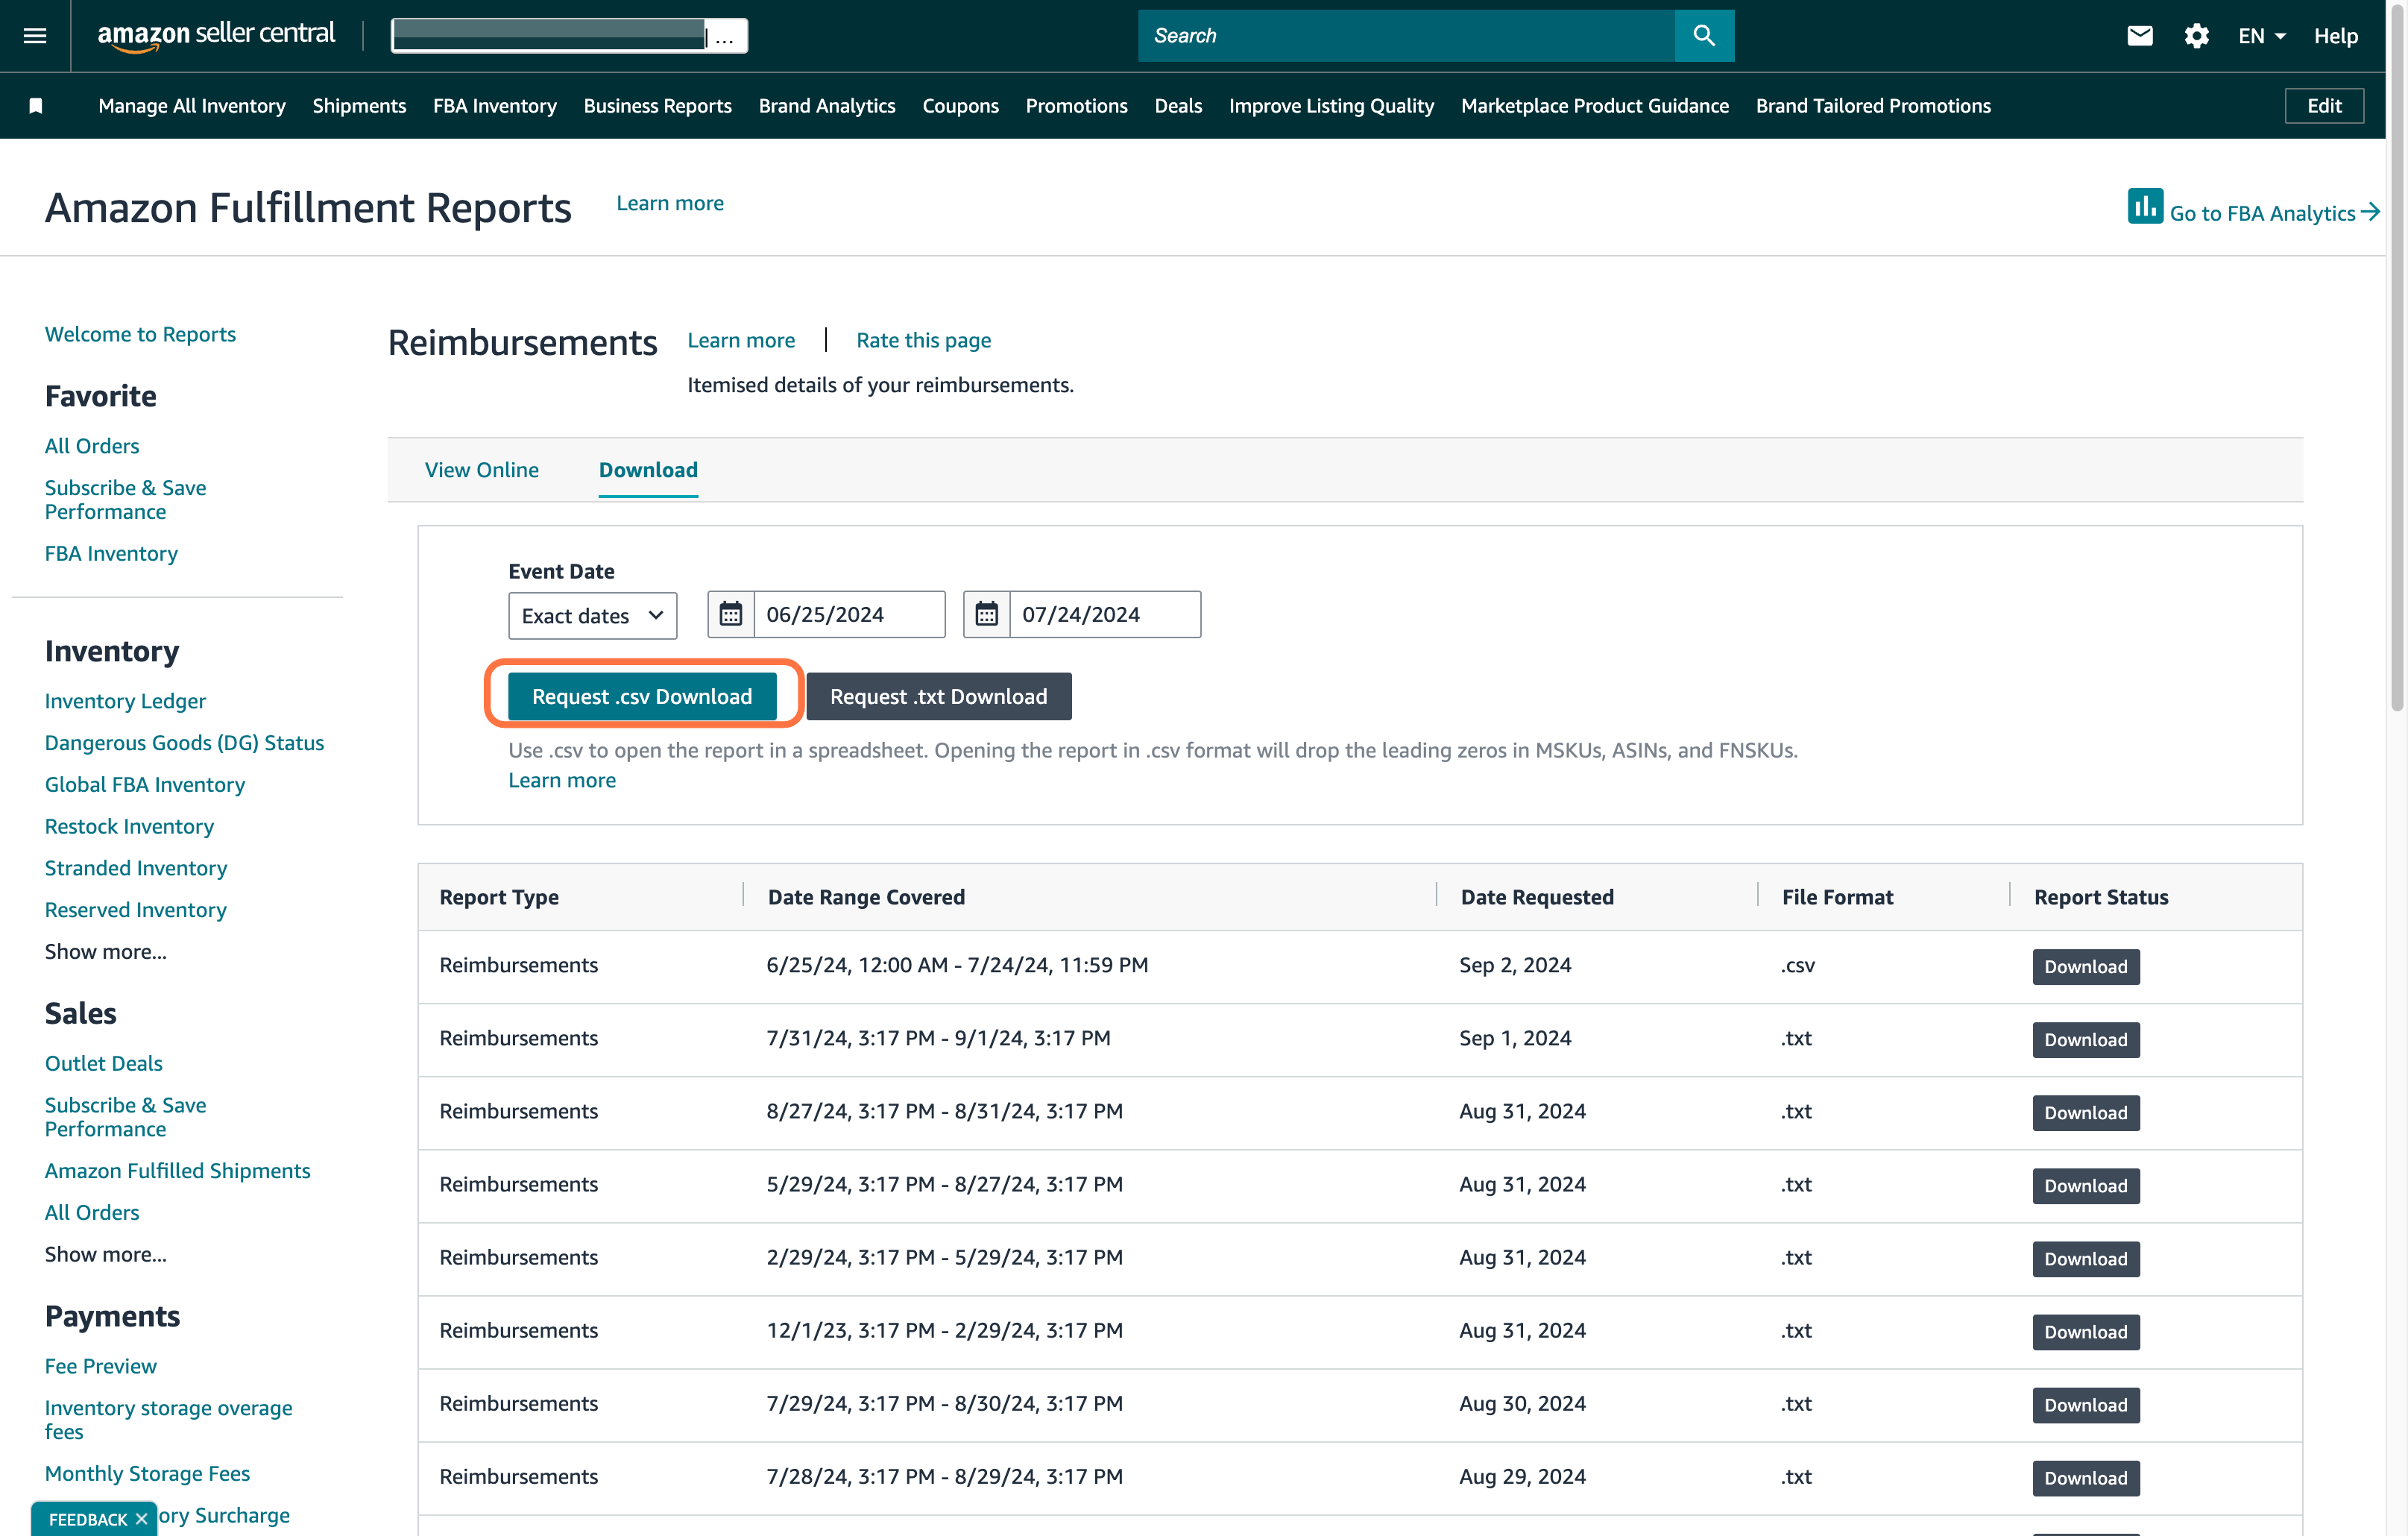This screenshot has height=1536, width=2408.
Task: Open the Exact dates dropdown
Action: (592, 615)
